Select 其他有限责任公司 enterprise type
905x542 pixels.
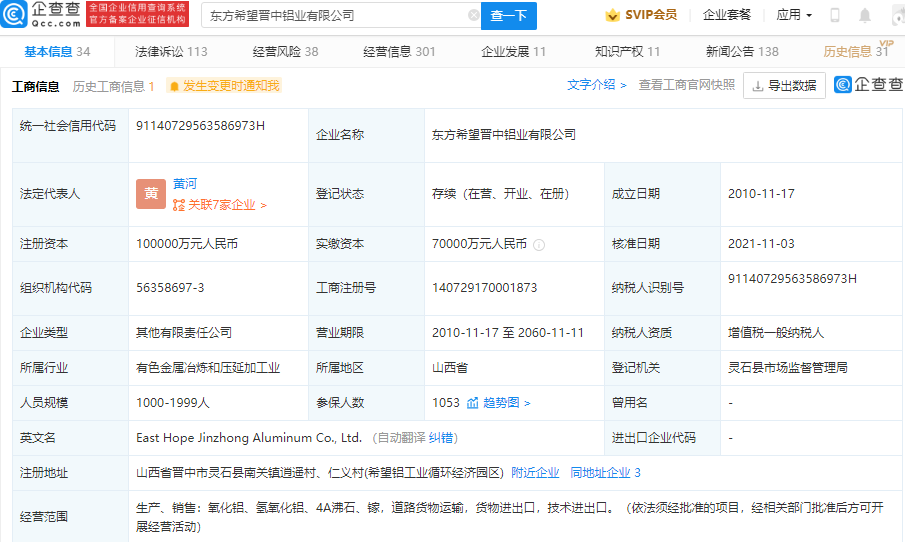184,332
